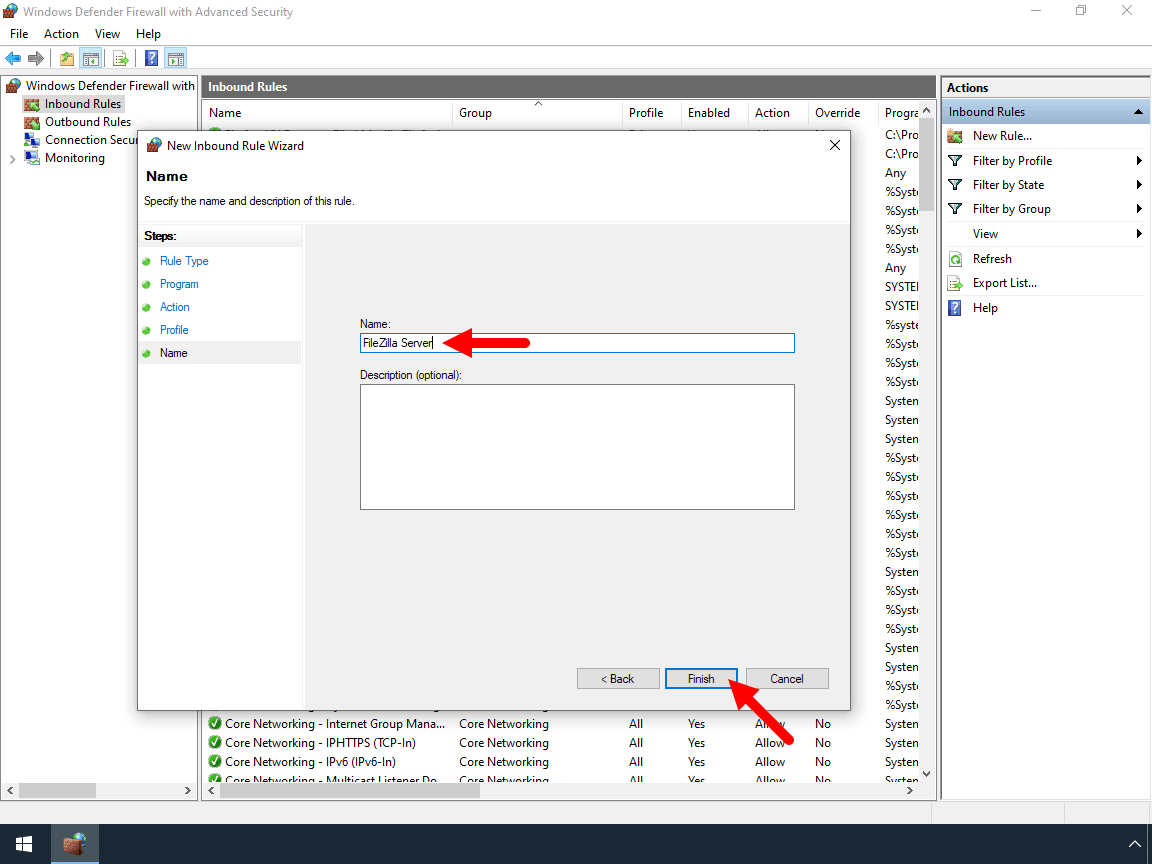1152x864 pixels.
Task: Open the View submenu arrow in Actions pane
Action: 1139,233
